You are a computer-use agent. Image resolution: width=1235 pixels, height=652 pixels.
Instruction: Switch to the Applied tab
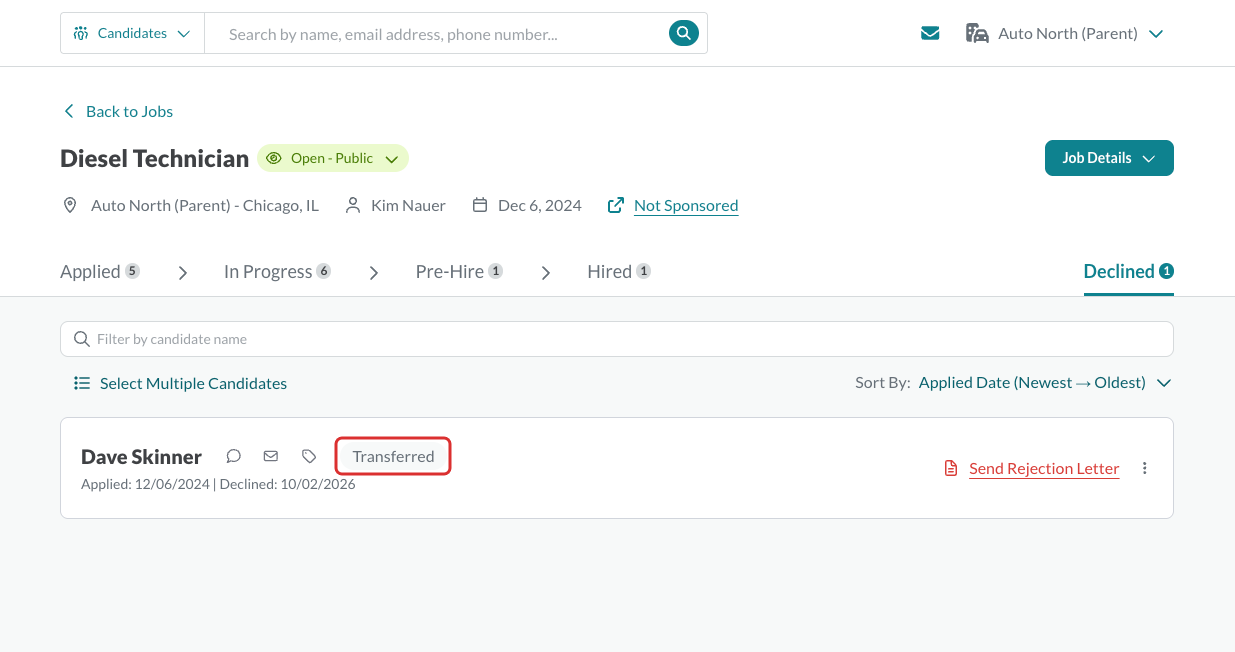pyautogui.click(x=100, y=271)
